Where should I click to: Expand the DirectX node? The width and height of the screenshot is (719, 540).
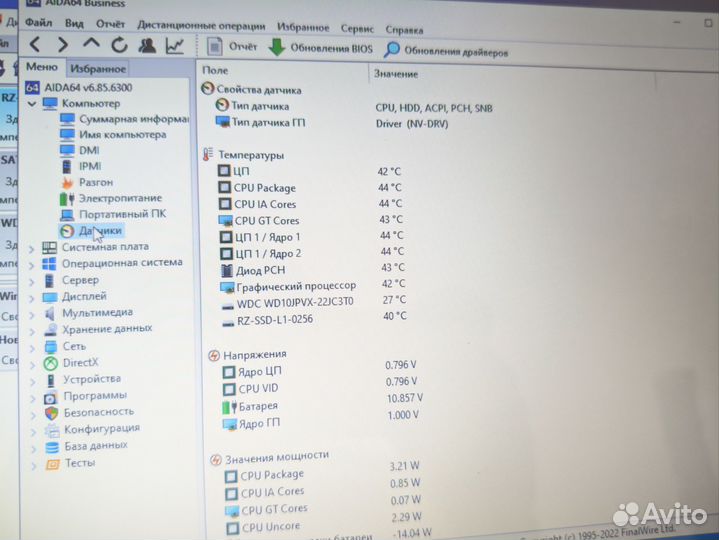point(33,365)
